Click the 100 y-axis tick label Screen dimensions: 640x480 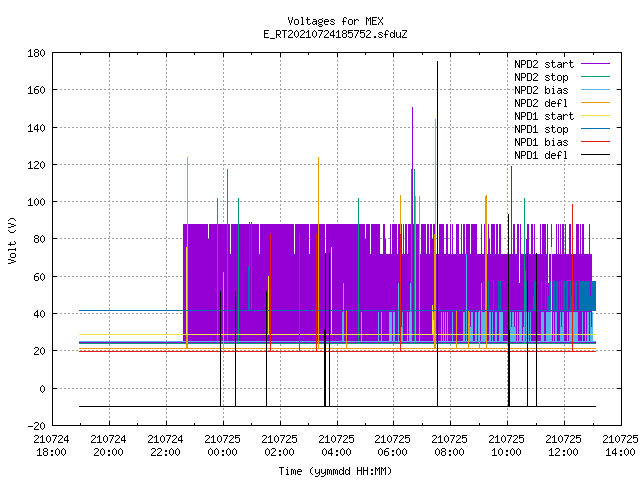tap(36, 202)
